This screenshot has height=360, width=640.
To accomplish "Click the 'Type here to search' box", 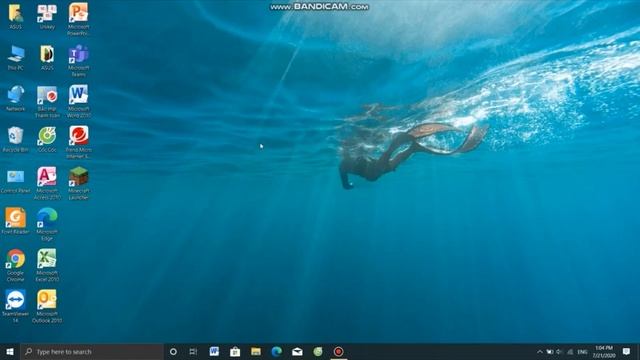I will coord(92,351).
